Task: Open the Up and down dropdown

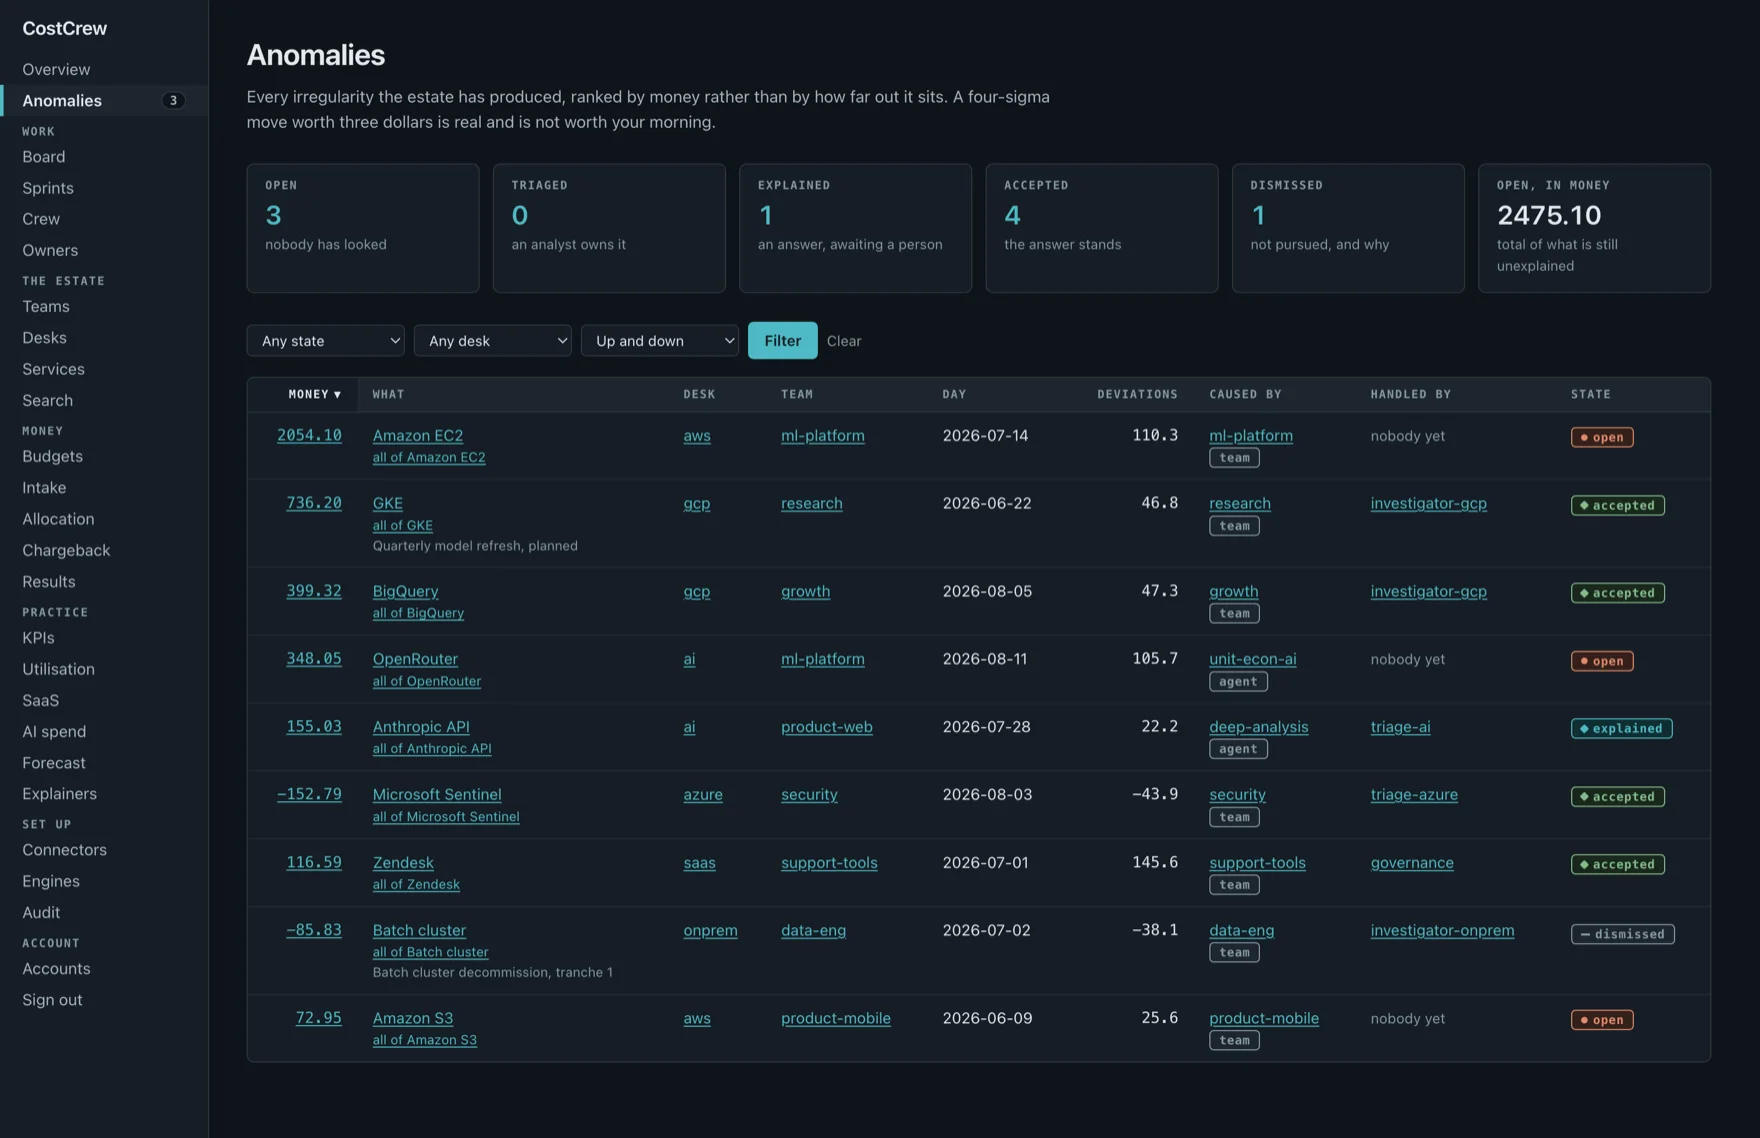Action: pyautogui.click(x=659, y=340)
